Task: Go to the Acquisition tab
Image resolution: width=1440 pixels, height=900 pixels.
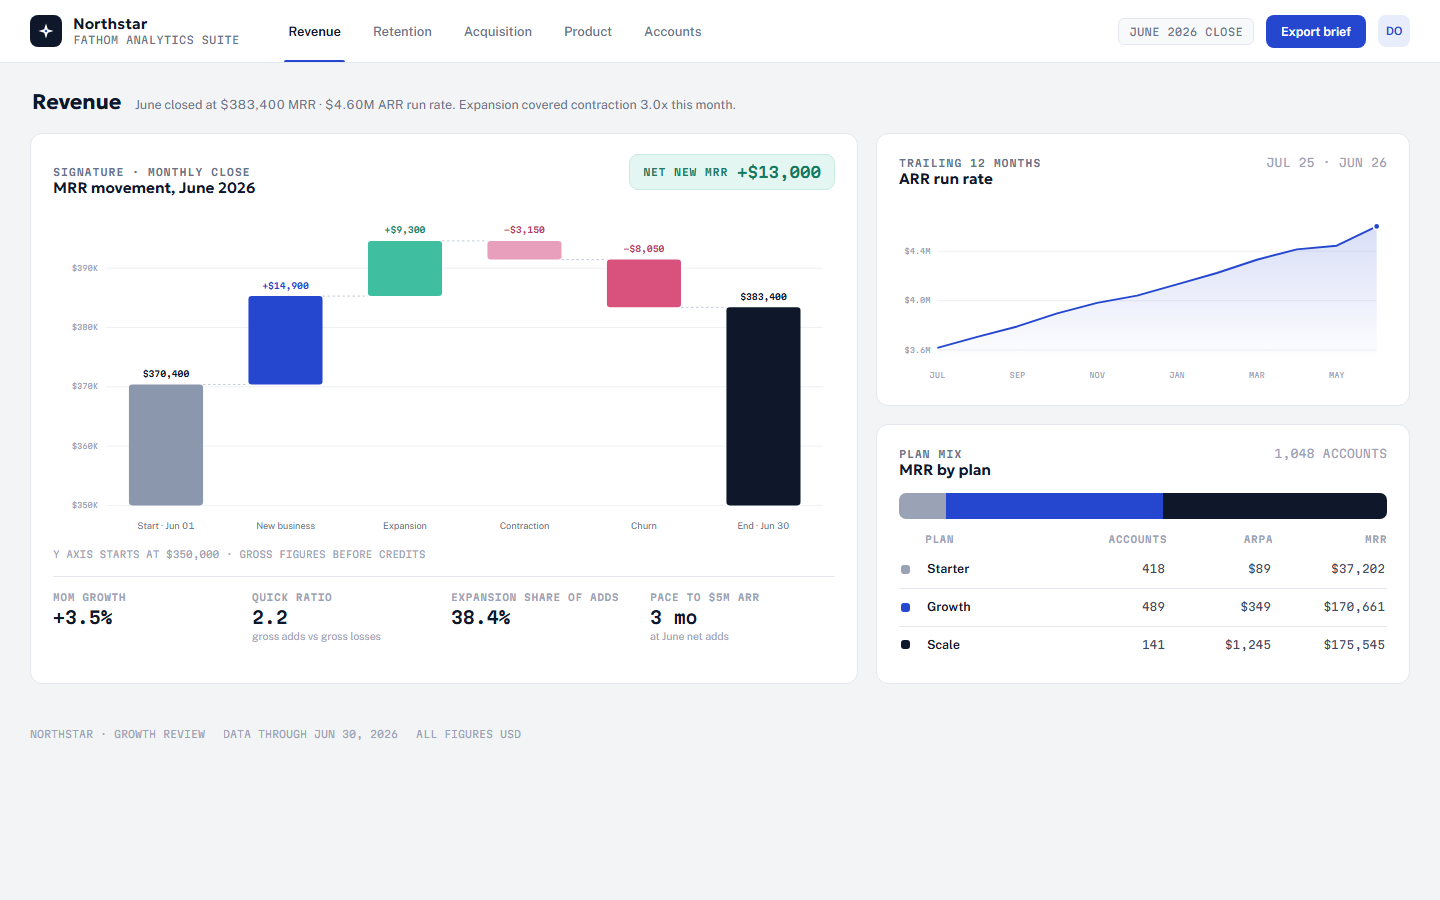Action: (498, 32)
